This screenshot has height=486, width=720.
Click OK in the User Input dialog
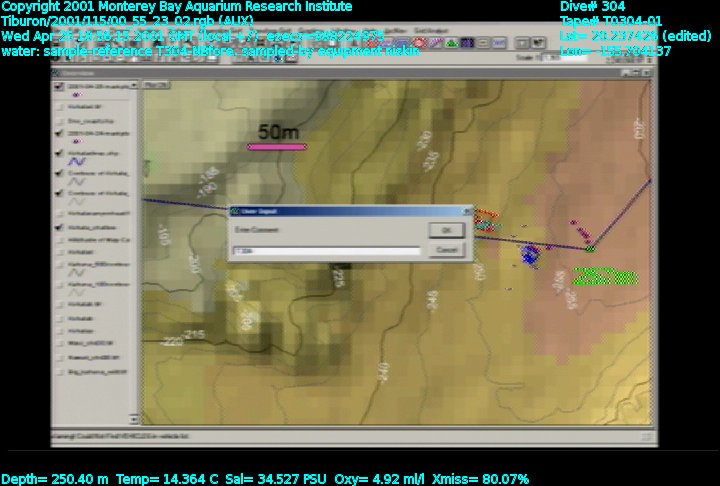446,230
